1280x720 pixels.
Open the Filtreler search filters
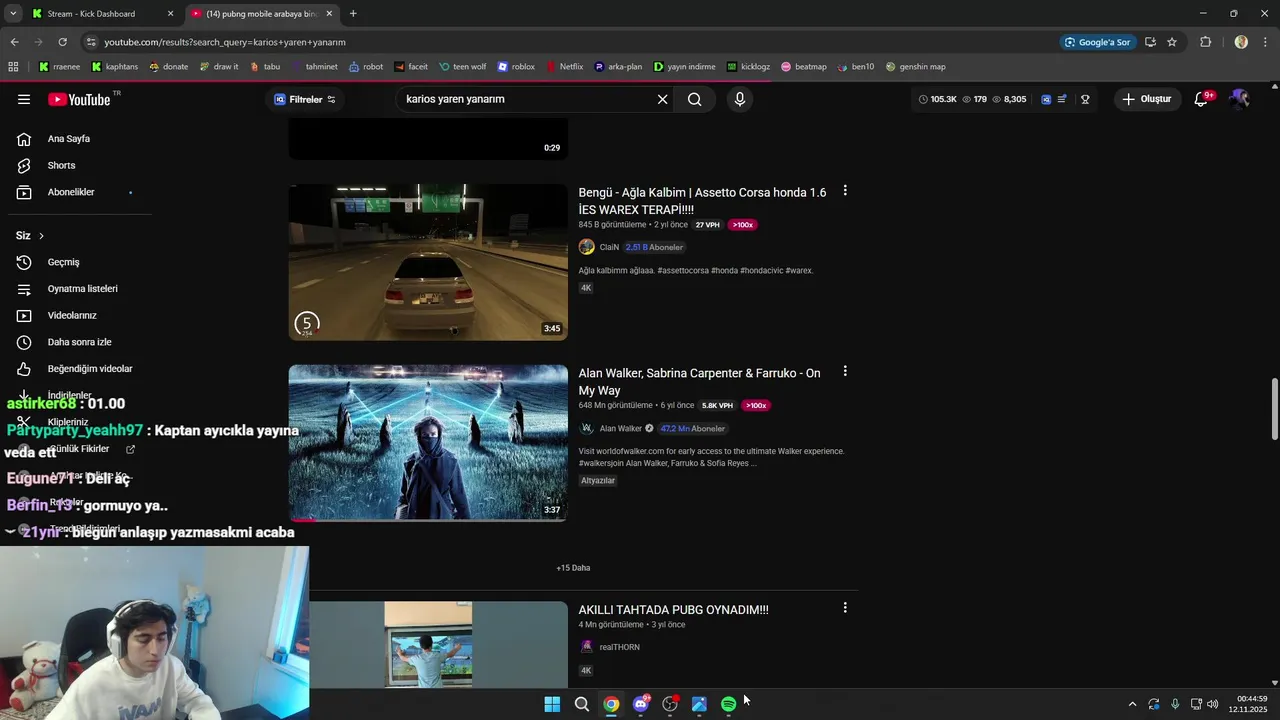(x=305, y=99)
